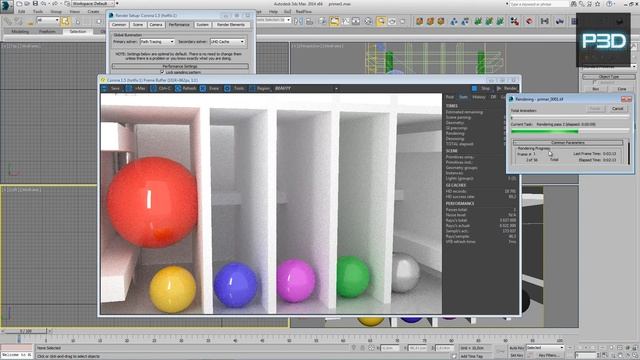Viewport: 640px width, 360px height.
Task: Click Tools in the frame buffer toolbar
Action: pos(235,88)
